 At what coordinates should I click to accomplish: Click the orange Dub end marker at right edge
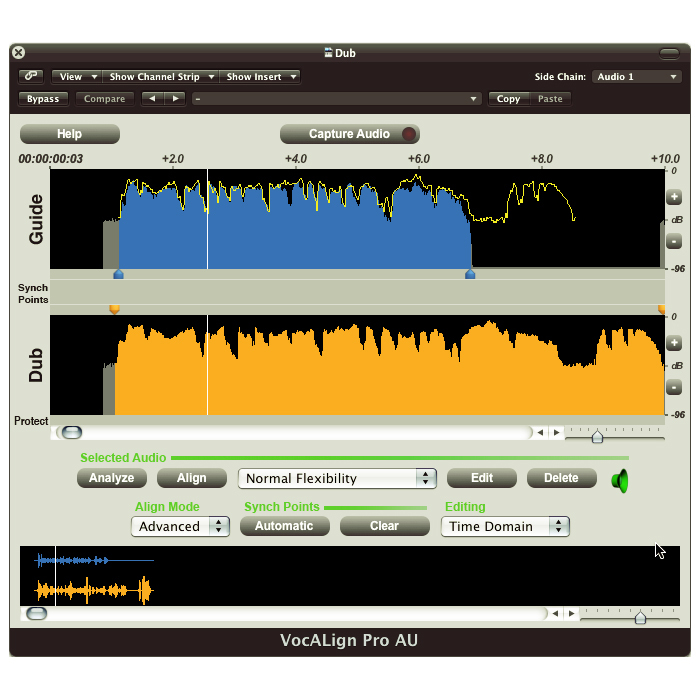pos(662,309)
